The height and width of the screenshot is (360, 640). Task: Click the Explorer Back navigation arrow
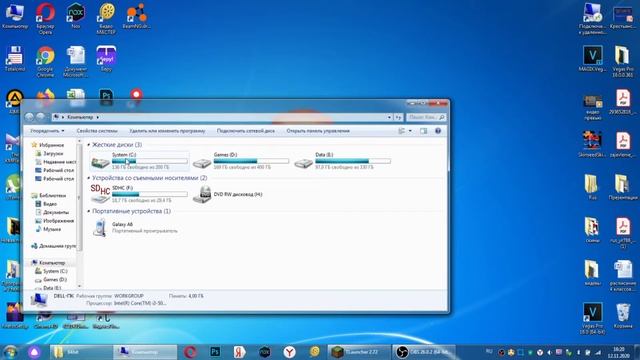click(29, 117)
